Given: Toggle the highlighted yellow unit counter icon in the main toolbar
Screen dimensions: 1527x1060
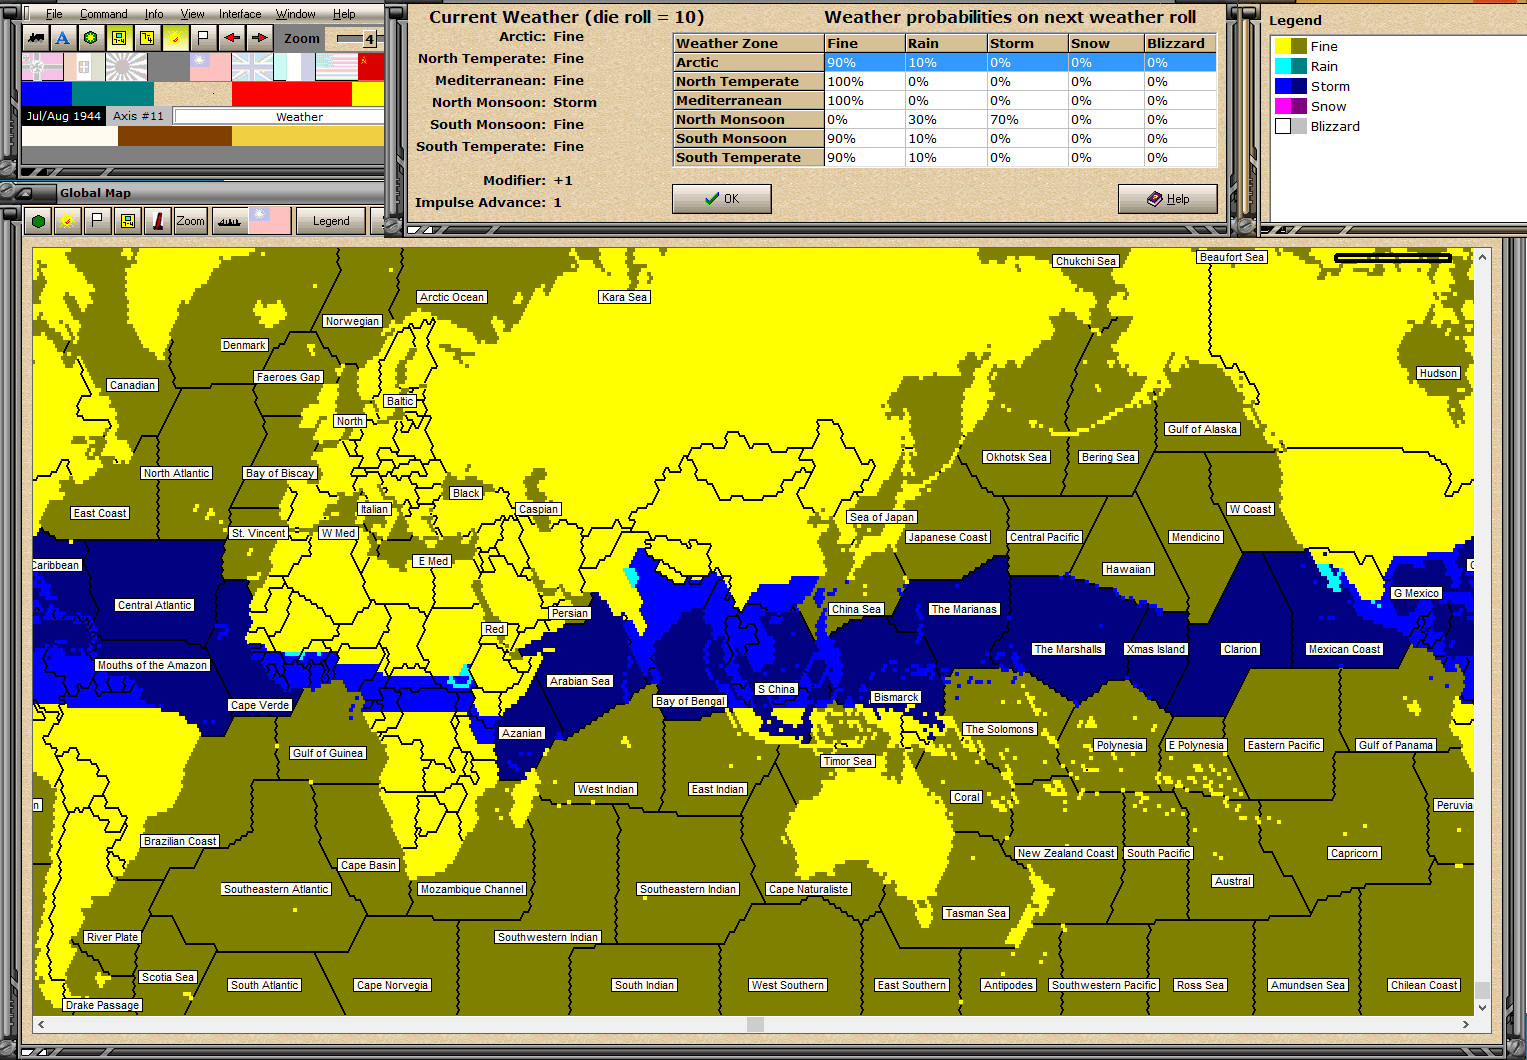Looking at the screenshot, I should point(119,38).
